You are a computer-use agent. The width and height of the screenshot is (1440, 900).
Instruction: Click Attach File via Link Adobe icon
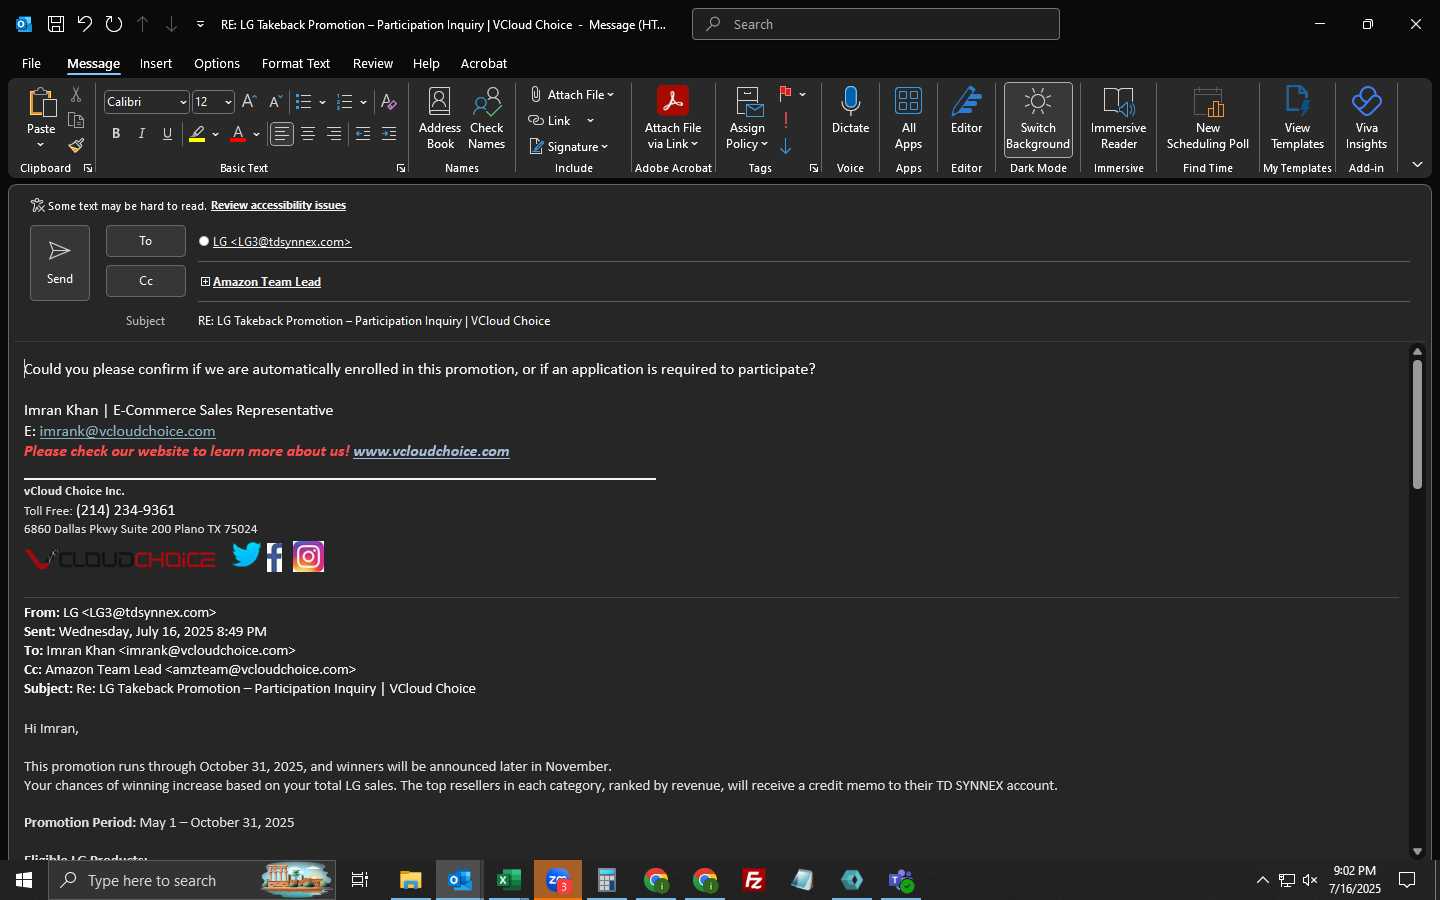point(673,119)
